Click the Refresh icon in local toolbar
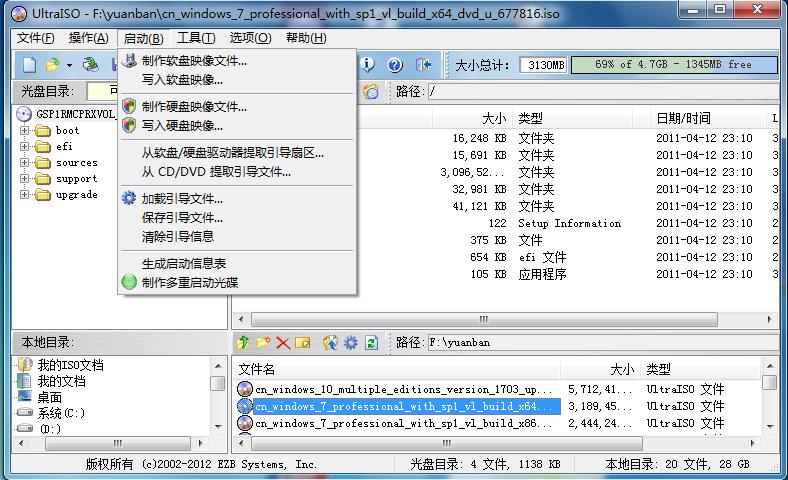 (x=371, y=343)
